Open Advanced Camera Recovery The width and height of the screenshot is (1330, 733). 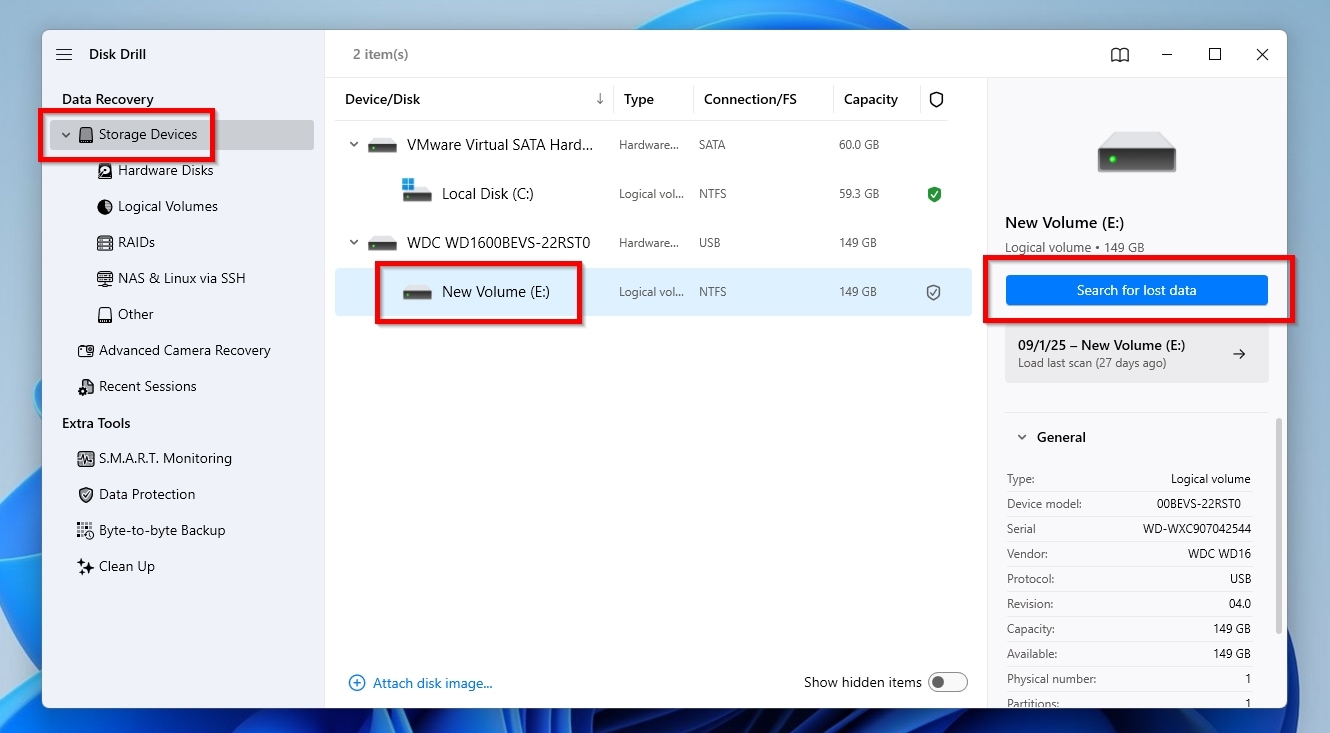click(x=184, y=350)
